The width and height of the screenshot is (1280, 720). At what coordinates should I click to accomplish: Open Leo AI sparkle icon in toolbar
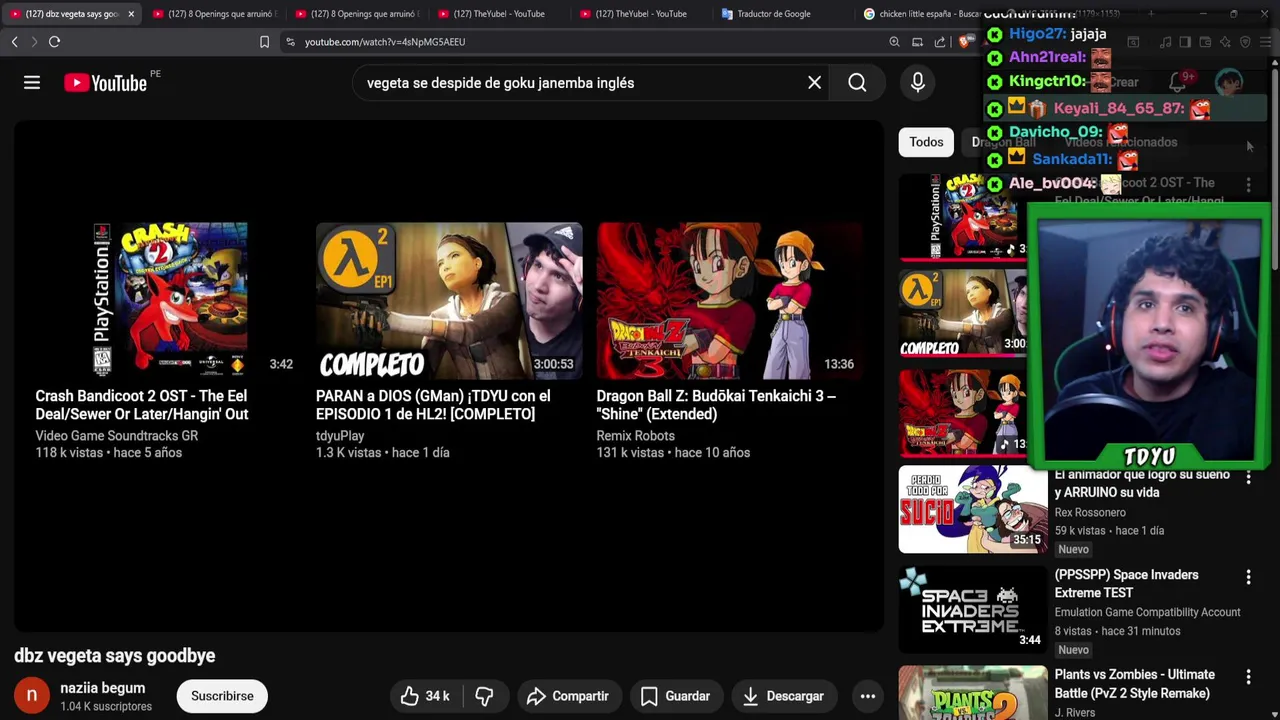(1225, 42)
